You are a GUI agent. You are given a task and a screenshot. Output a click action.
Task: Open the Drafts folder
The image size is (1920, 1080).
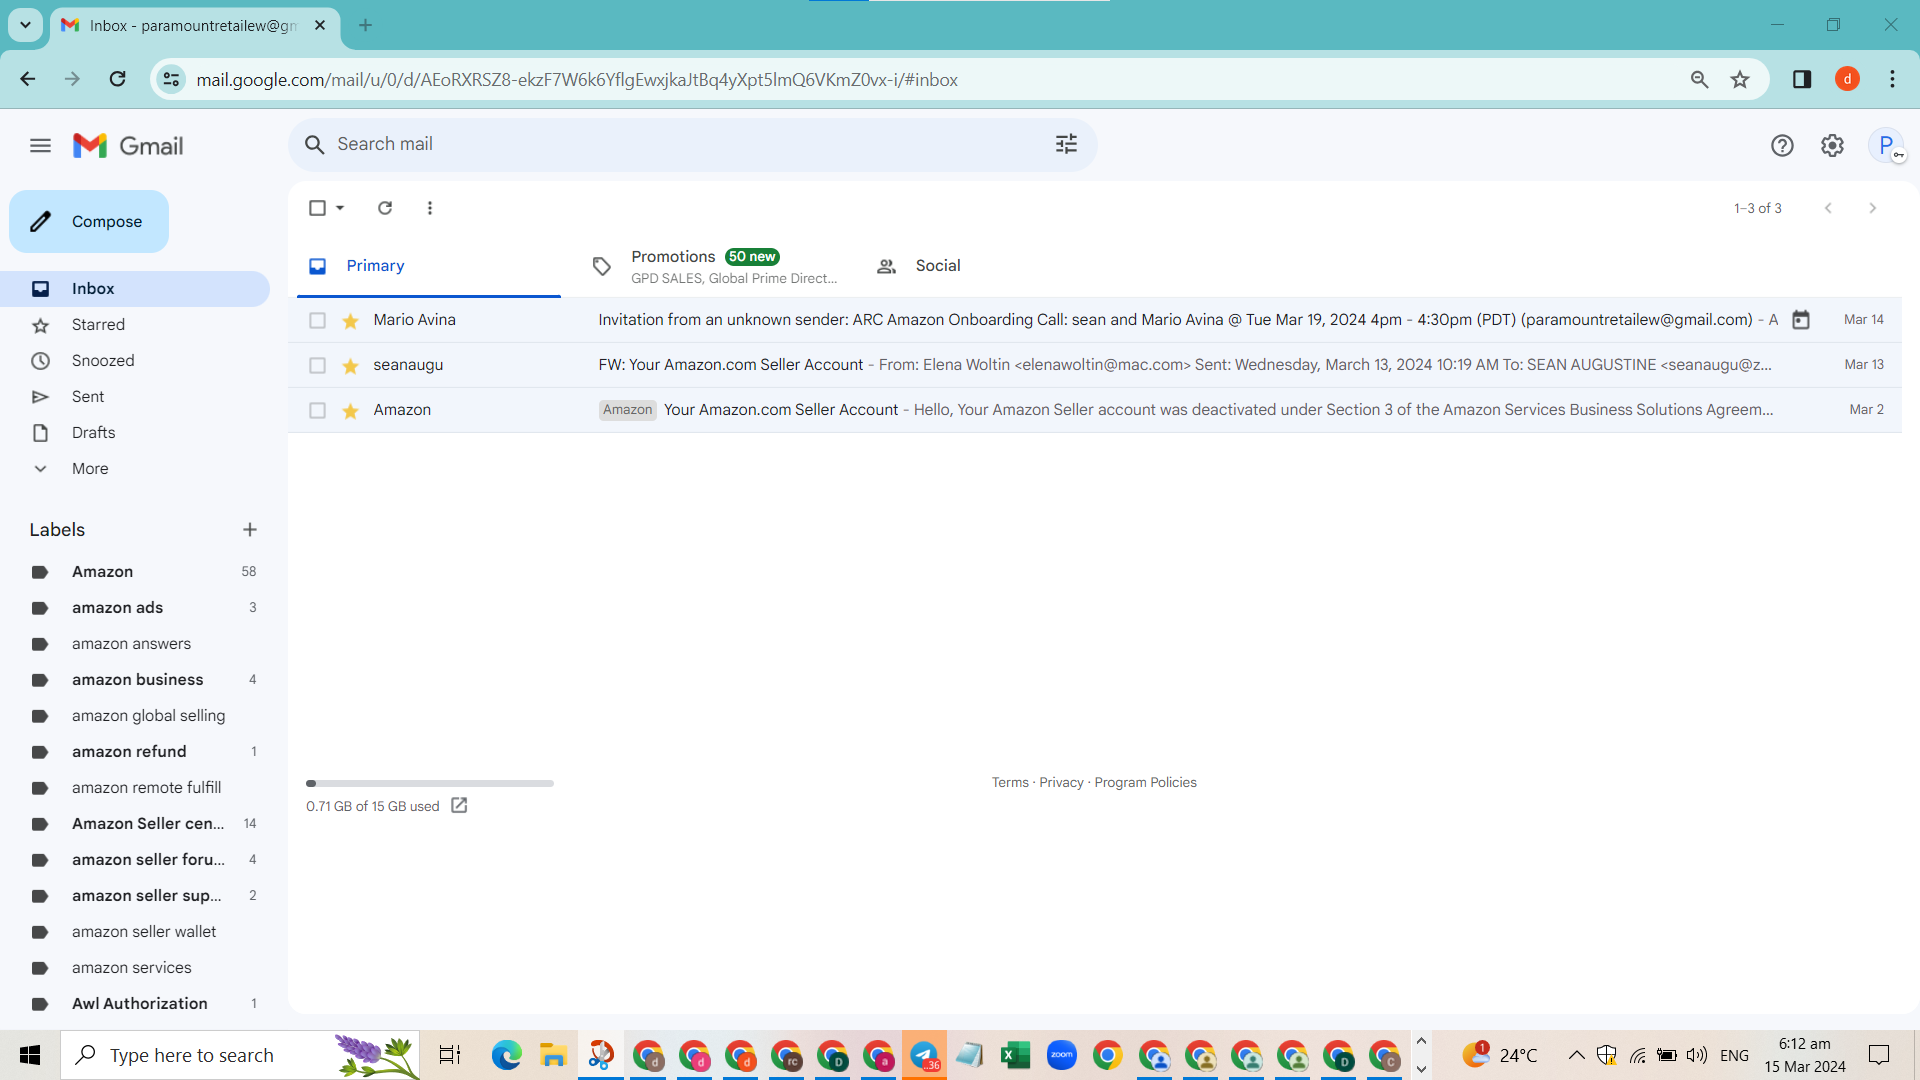pyautogui.click(x=135, y=433)
